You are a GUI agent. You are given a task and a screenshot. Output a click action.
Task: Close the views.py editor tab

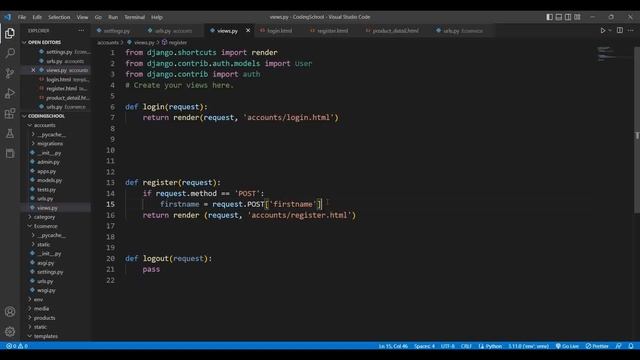pyautogui.click(x=248, y=31)
